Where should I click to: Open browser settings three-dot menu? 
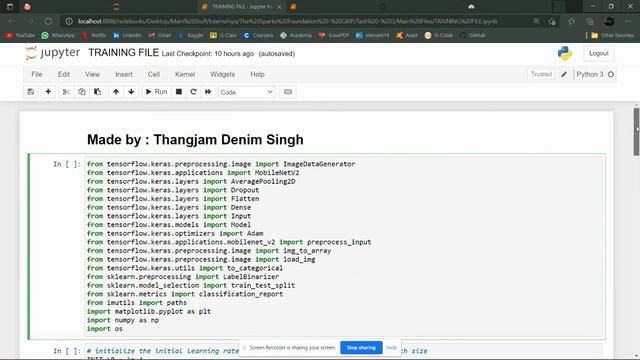628,21
